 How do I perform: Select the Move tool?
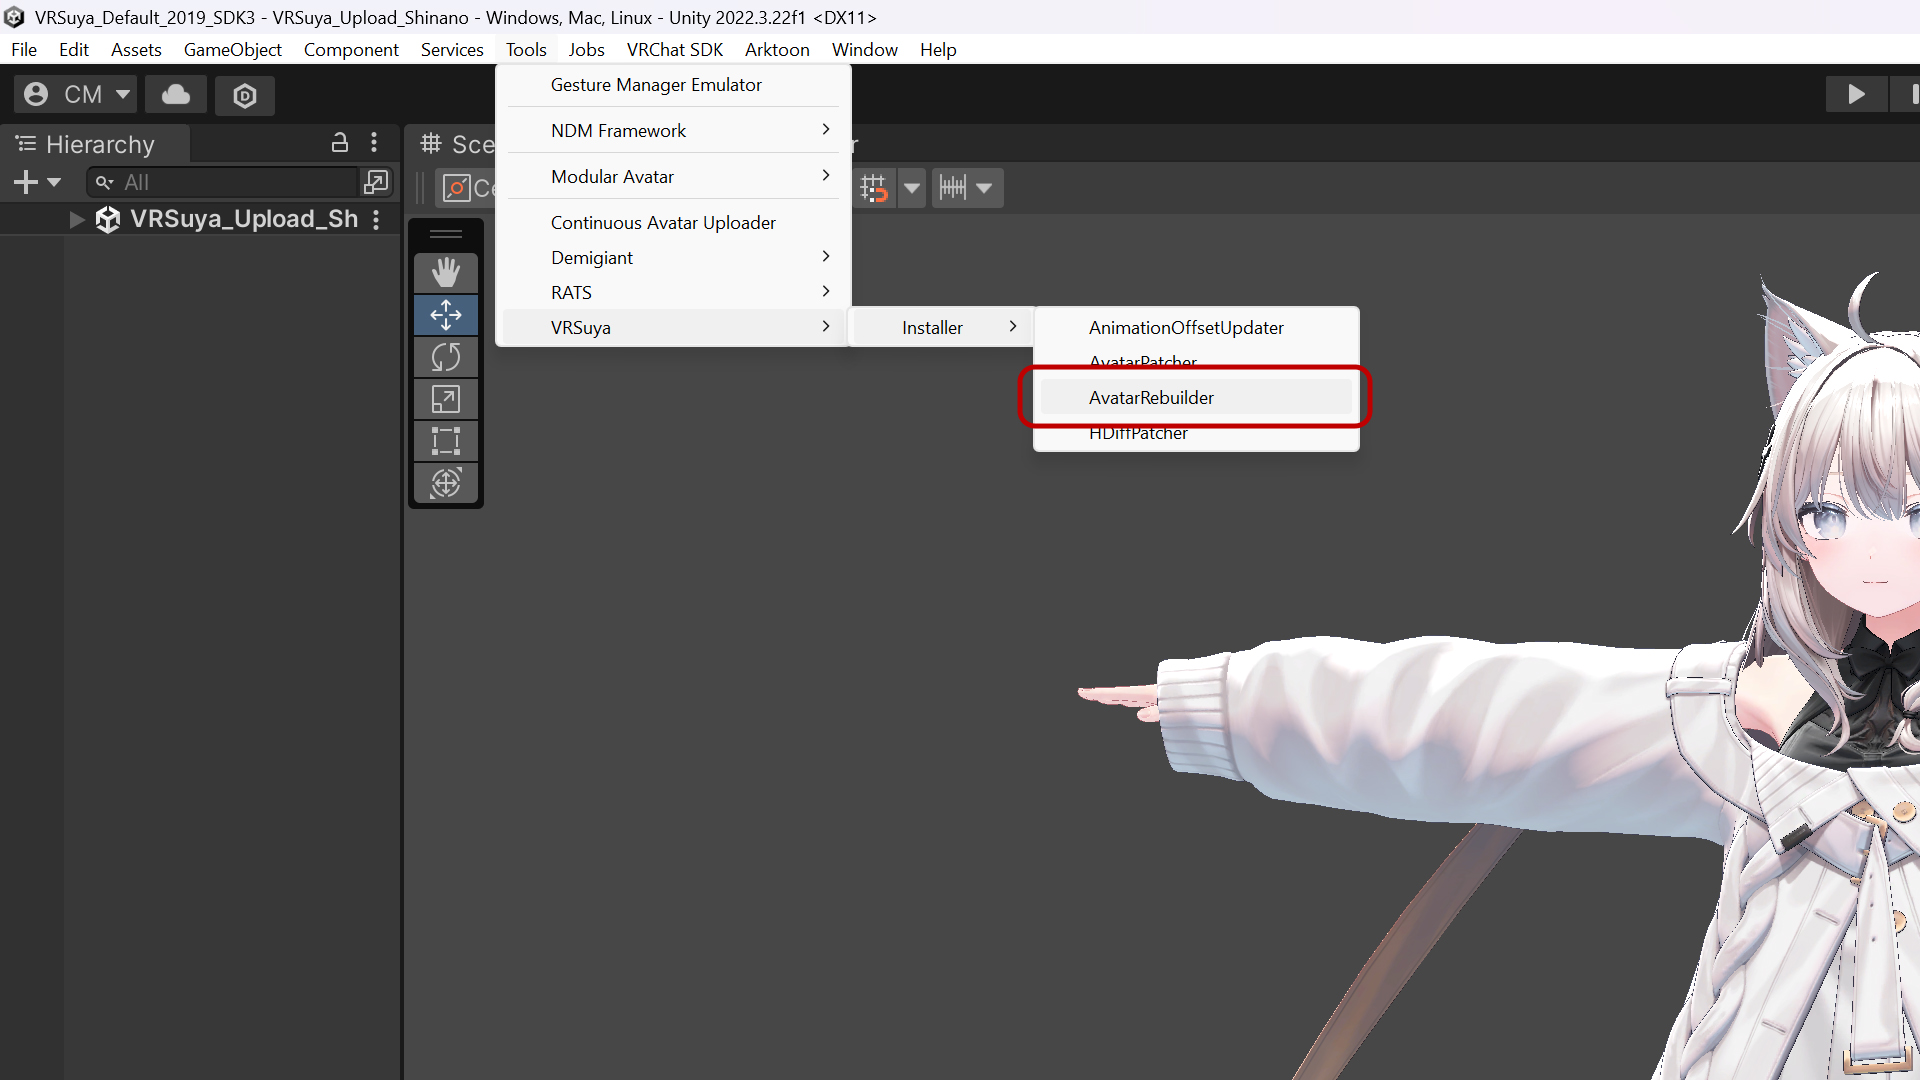446,315
